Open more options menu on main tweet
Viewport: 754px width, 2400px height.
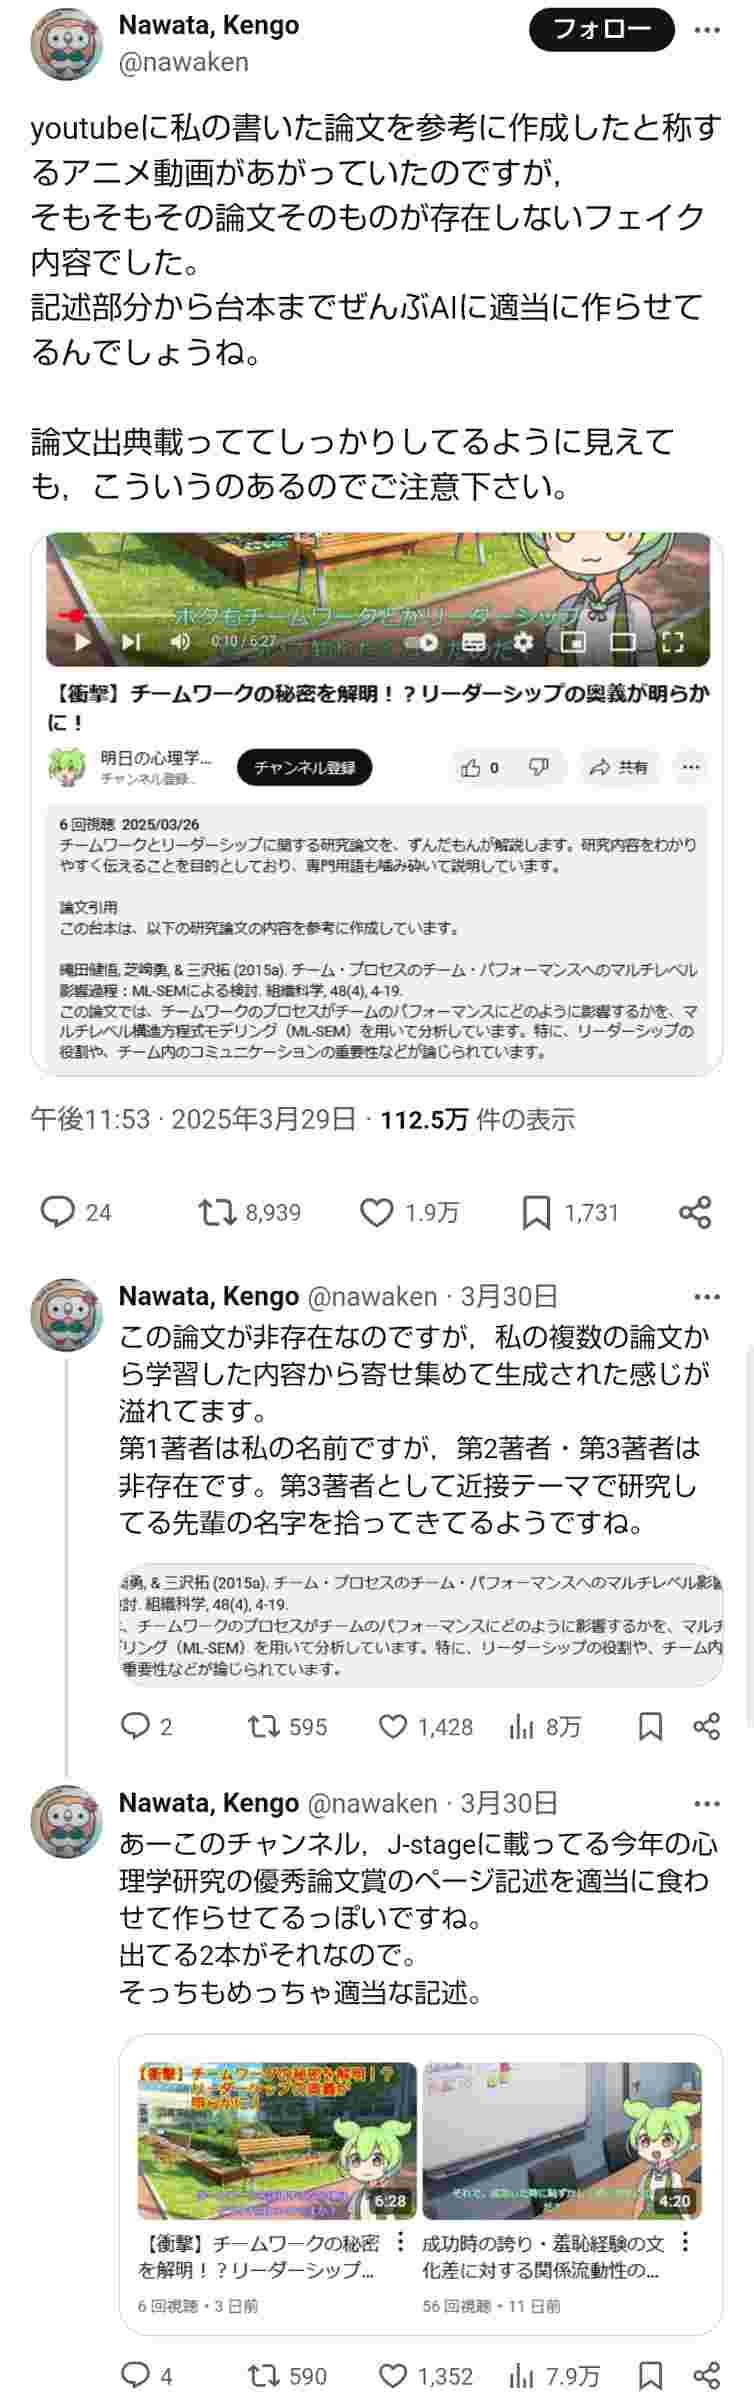point(707,31)
